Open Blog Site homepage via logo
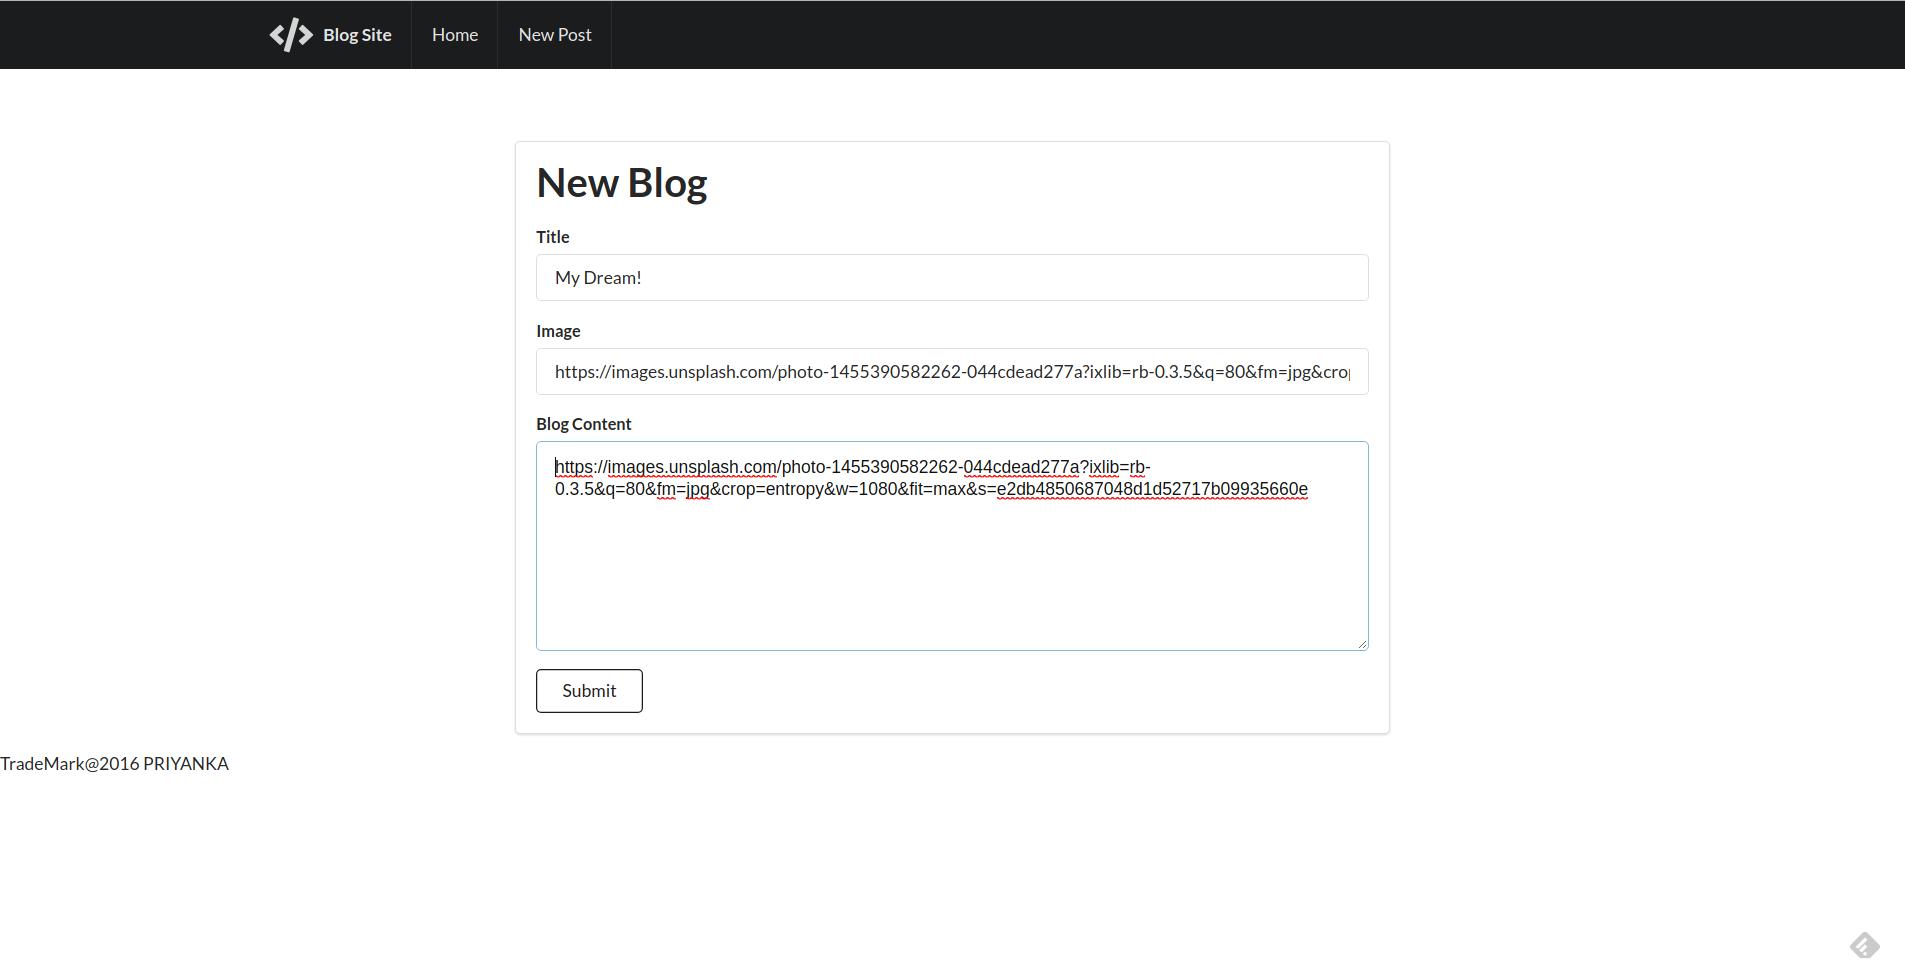The width and height of the screenshot is (1905, 974). 330,33
